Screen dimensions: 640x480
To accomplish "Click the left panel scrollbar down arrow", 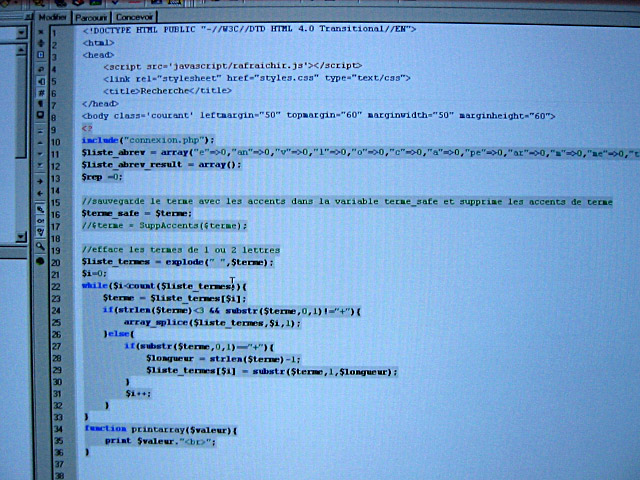I will [x=21, y=237].
